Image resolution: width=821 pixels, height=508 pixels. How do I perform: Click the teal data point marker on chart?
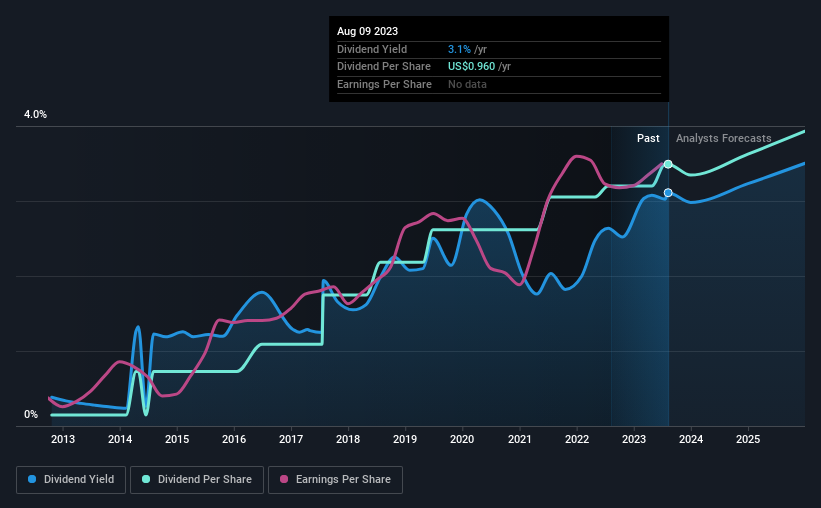point(668,164)
